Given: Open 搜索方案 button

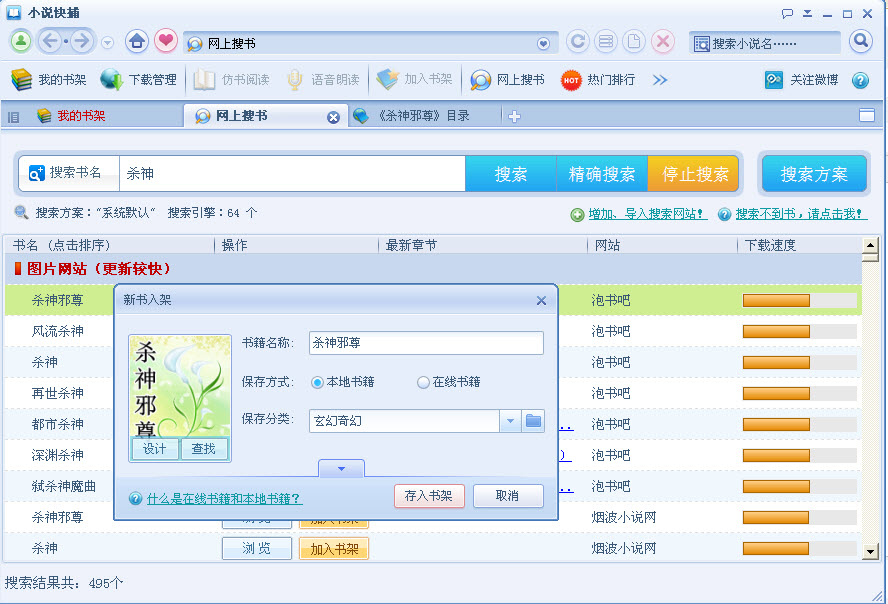Looking at the screenshot, I should click(814, 174).
